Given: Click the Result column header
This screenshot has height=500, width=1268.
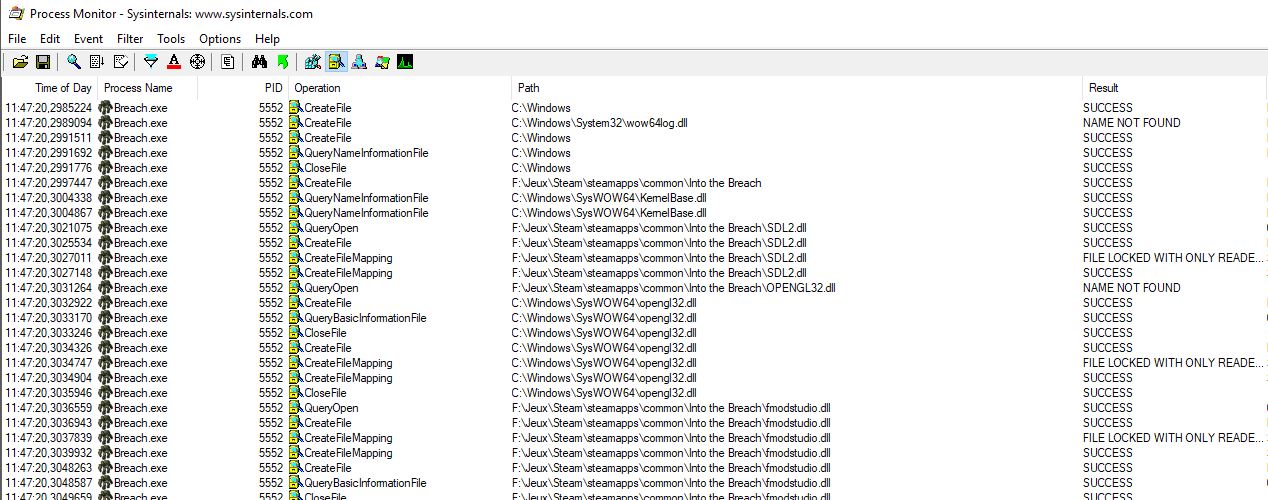Looking at the screenshot, I should 1175,88.
